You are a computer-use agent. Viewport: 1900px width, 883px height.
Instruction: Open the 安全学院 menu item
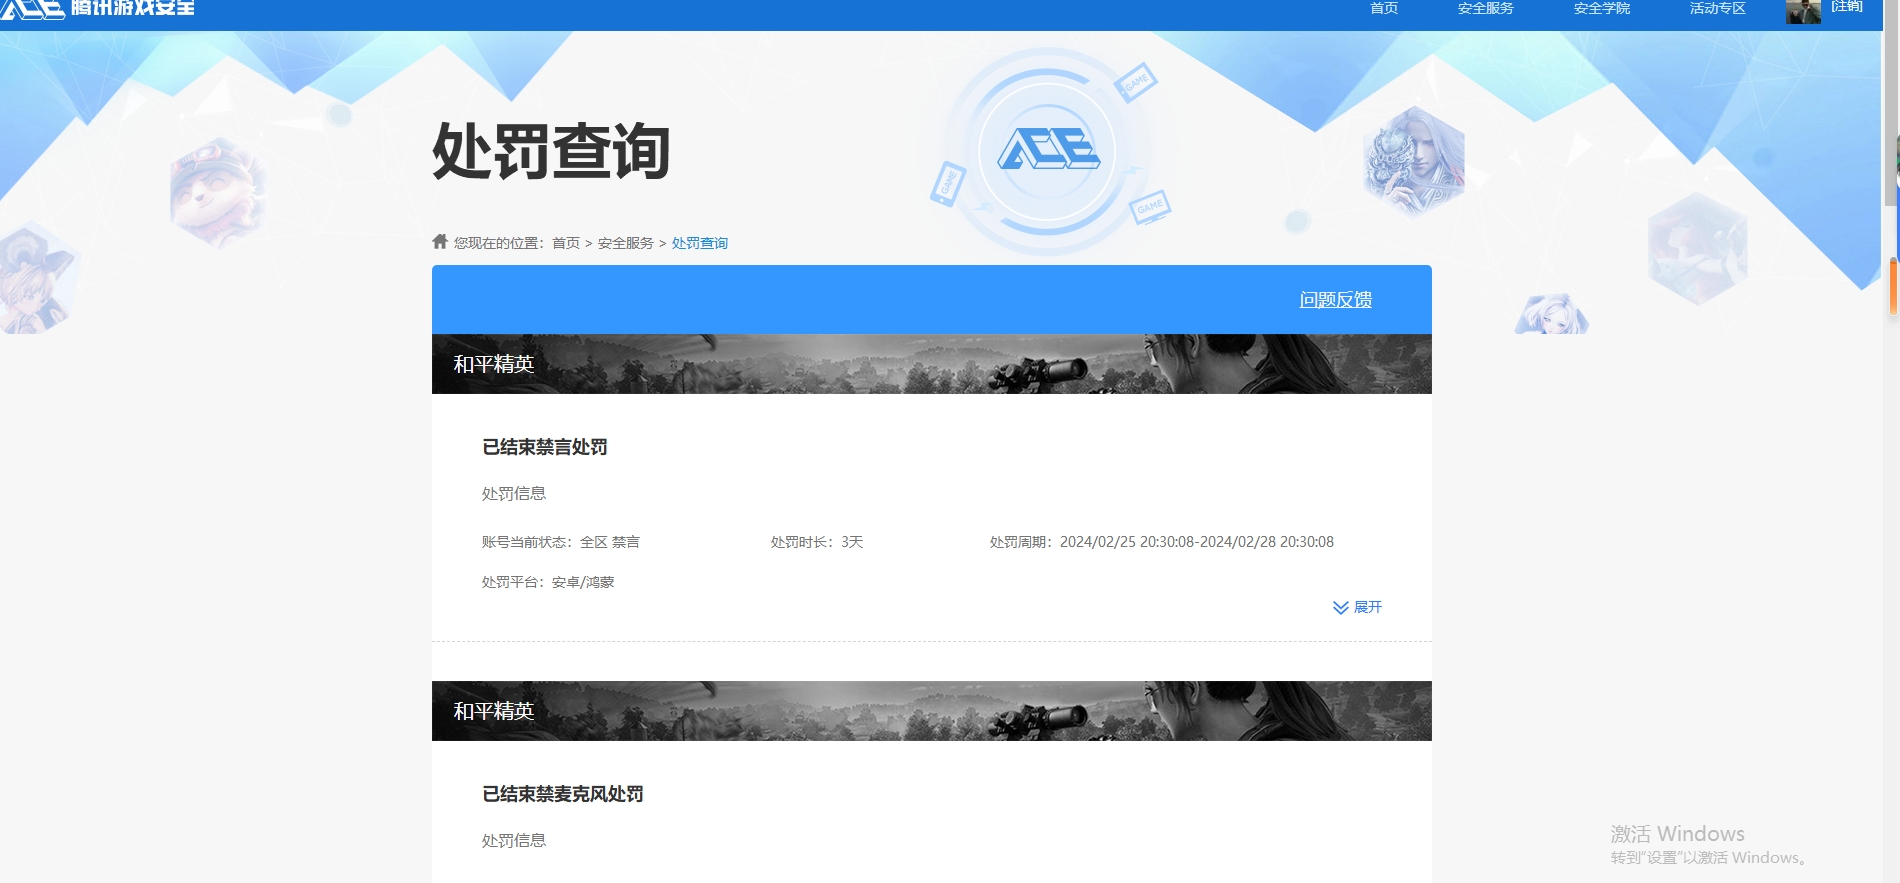pyautogui.click(x=1601, y=8)
